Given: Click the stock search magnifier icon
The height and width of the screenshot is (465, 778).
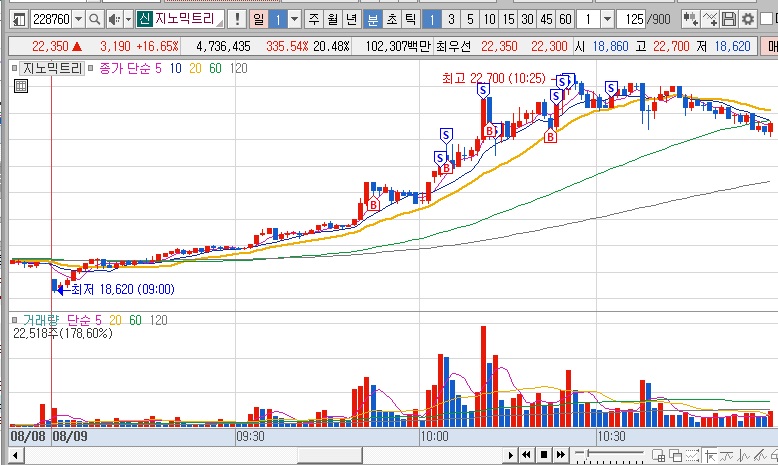Looking at the screenshot, I should [94, 19].
